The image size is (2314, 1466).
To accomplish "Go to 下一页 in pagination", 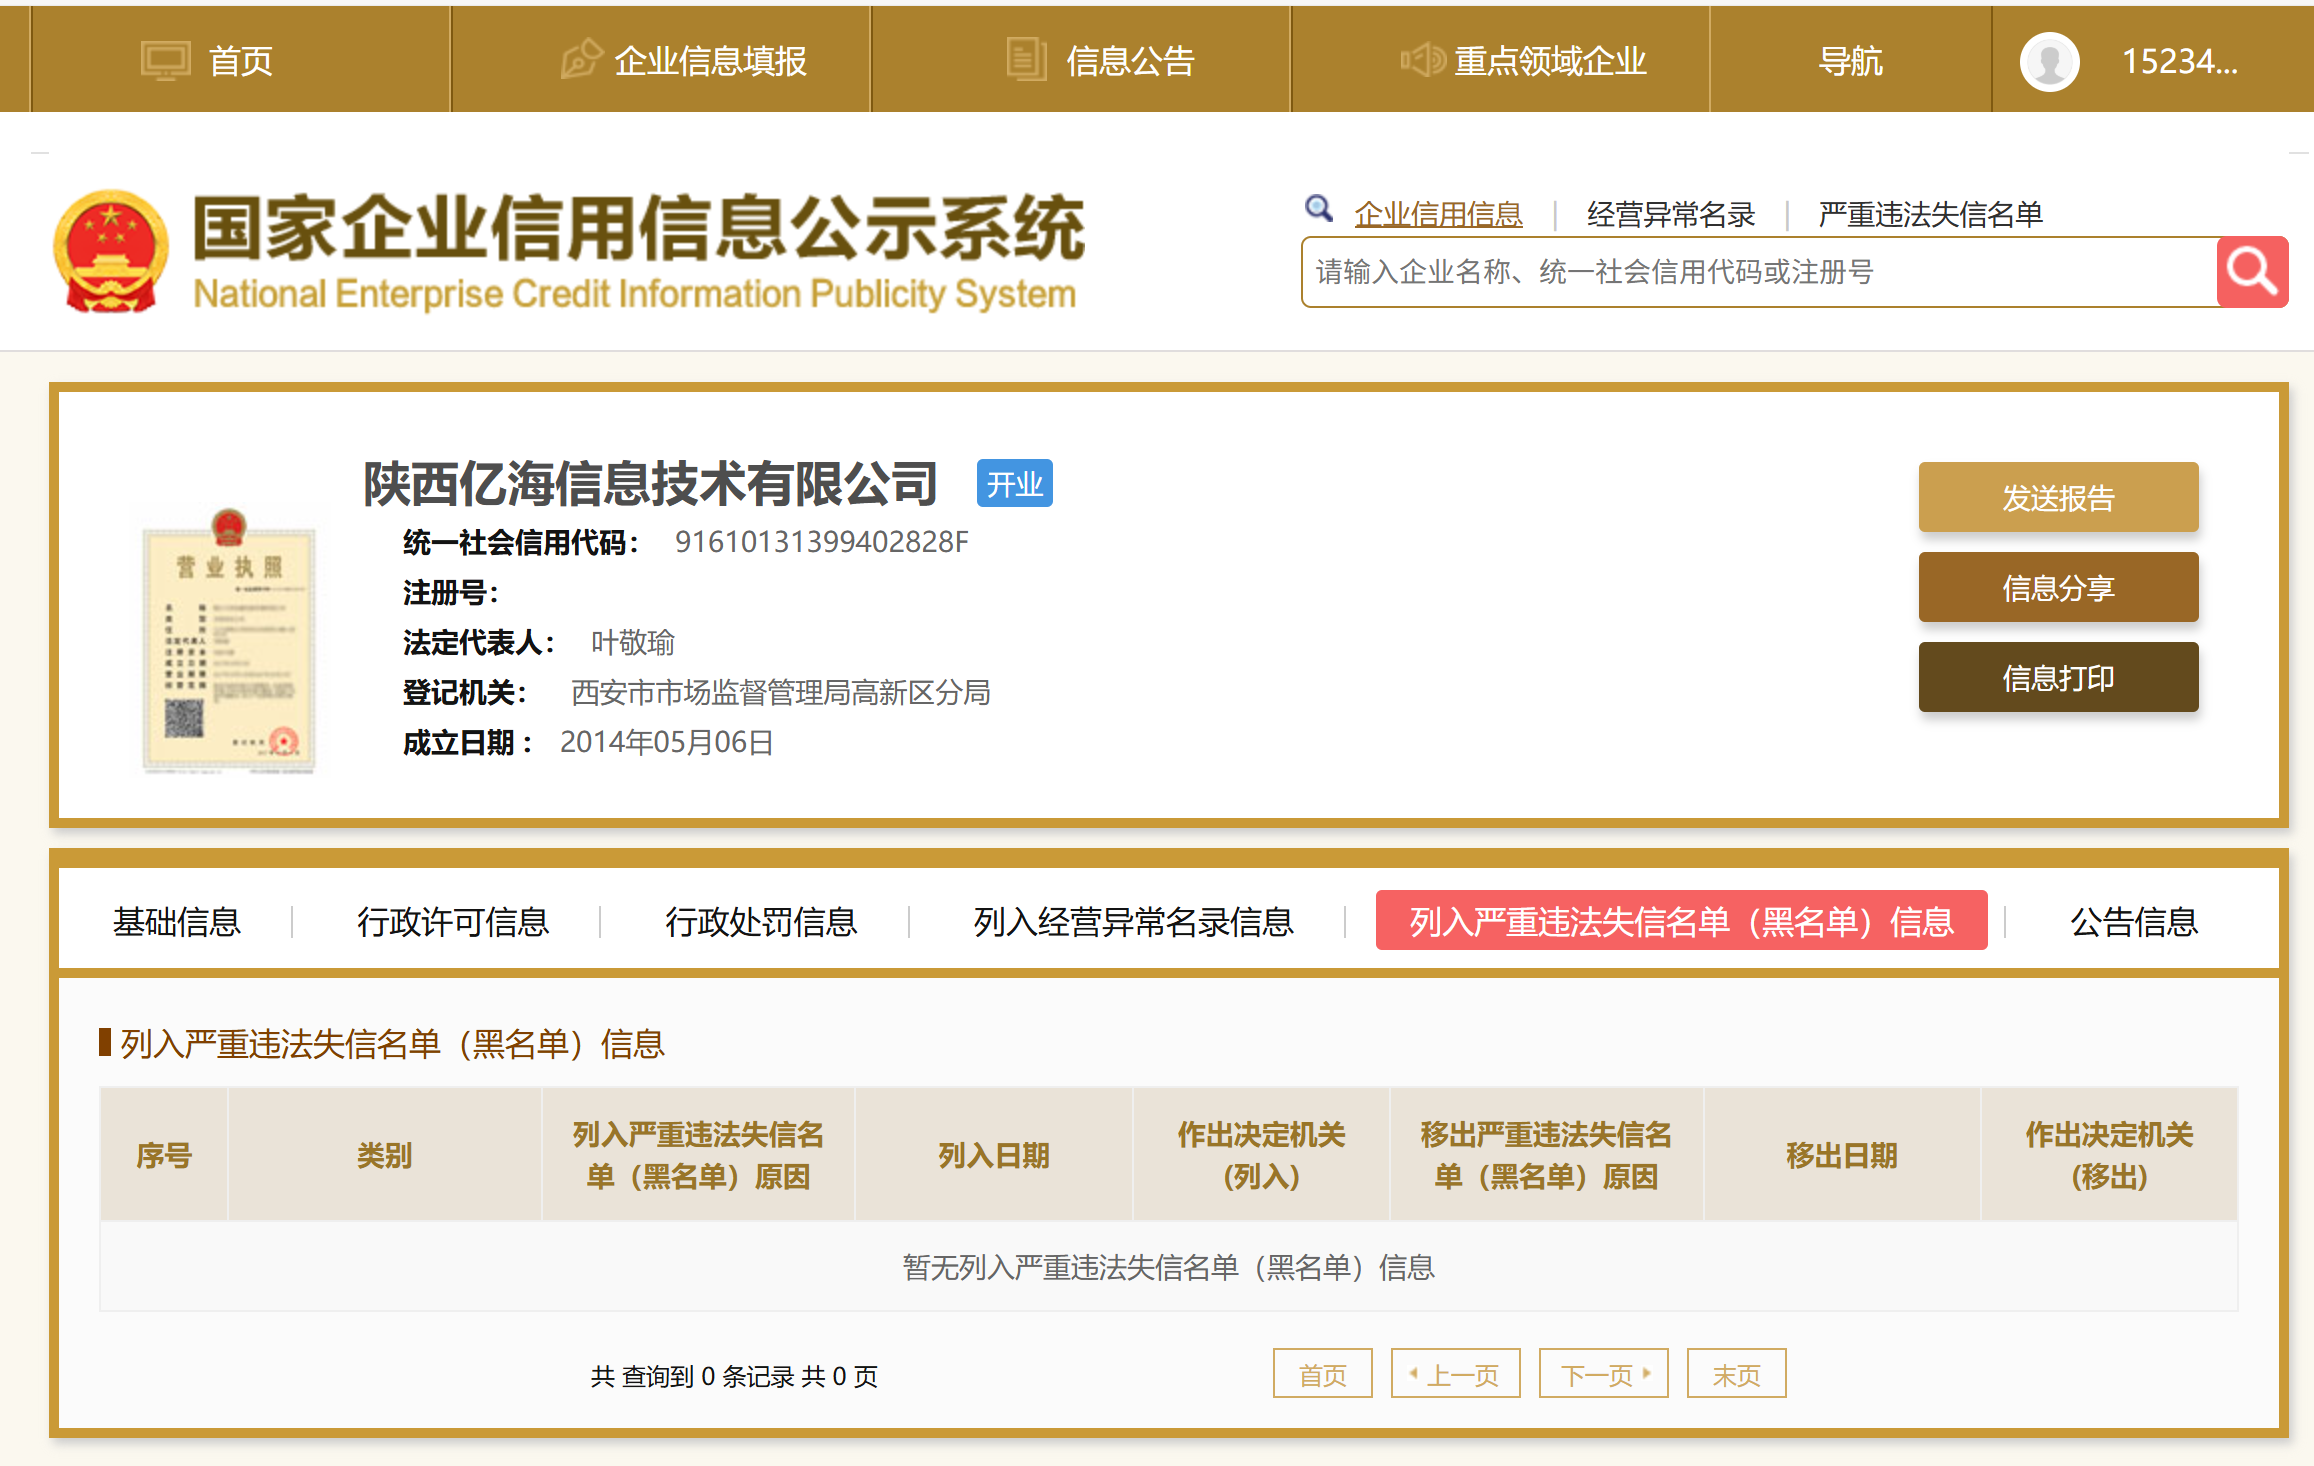I will pos(1603,1375).
